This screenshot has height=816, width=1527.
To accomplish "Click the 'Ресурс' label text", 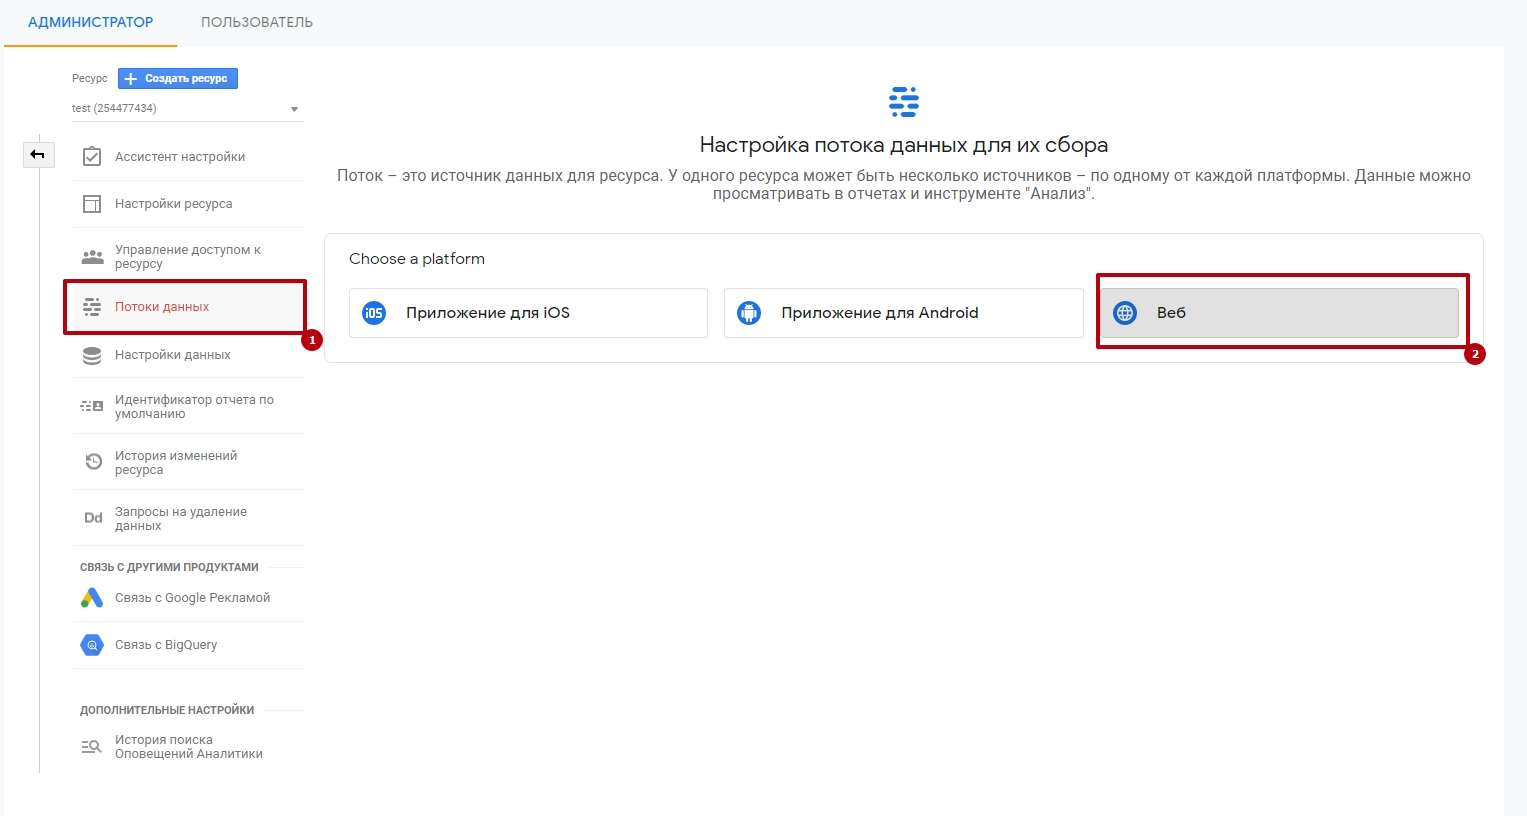I will (90, 78).
